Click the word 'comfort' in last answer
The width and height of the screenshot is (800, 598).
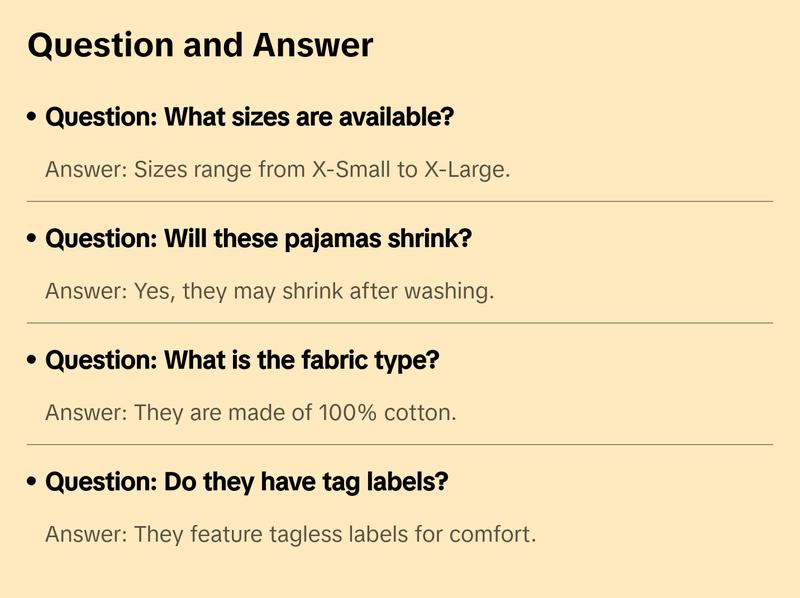[x=496, y=534]
